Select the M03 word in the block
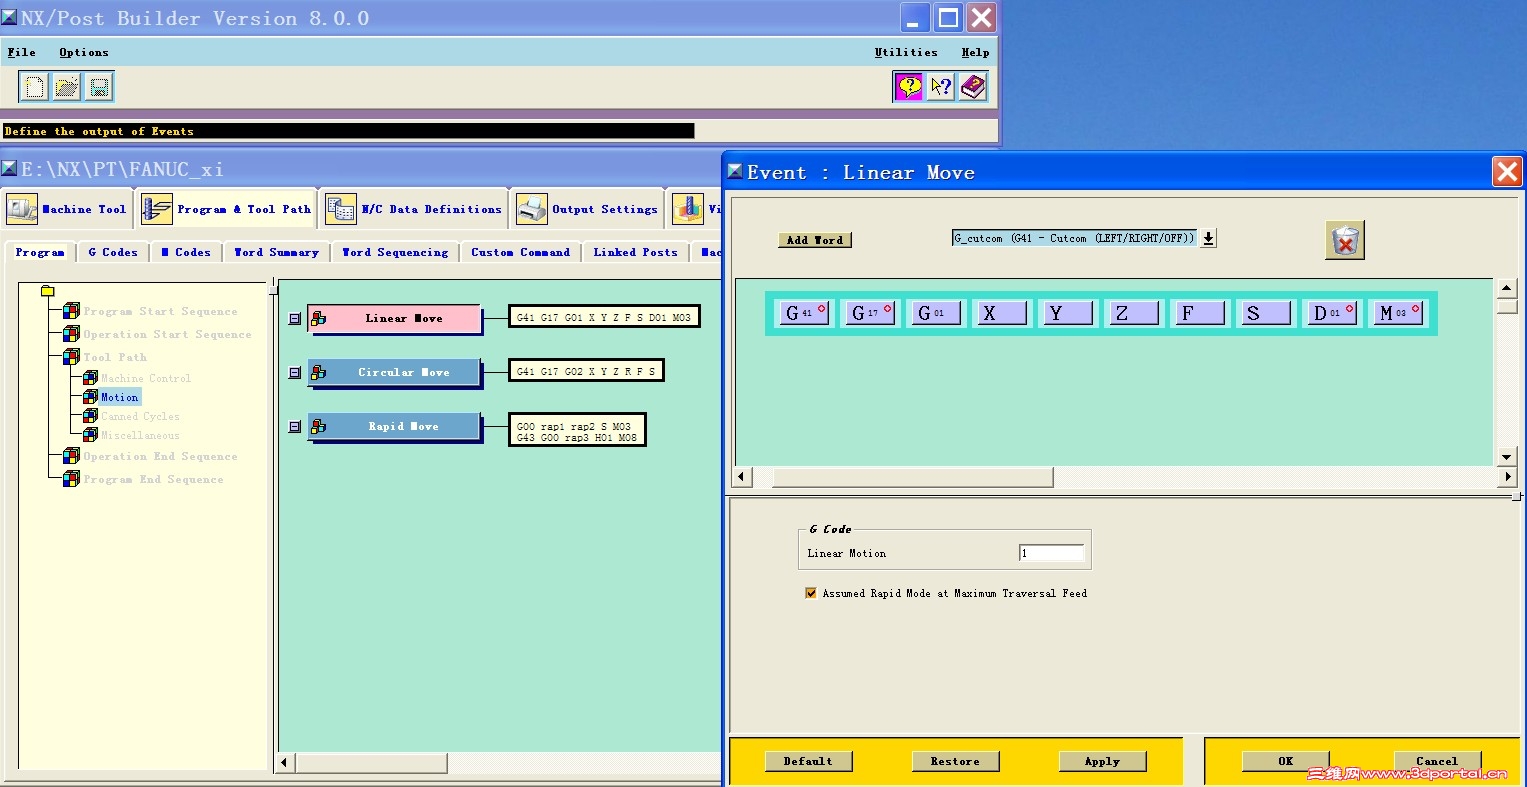Viewport: 1527px width, 787px height. [1398, 313]
